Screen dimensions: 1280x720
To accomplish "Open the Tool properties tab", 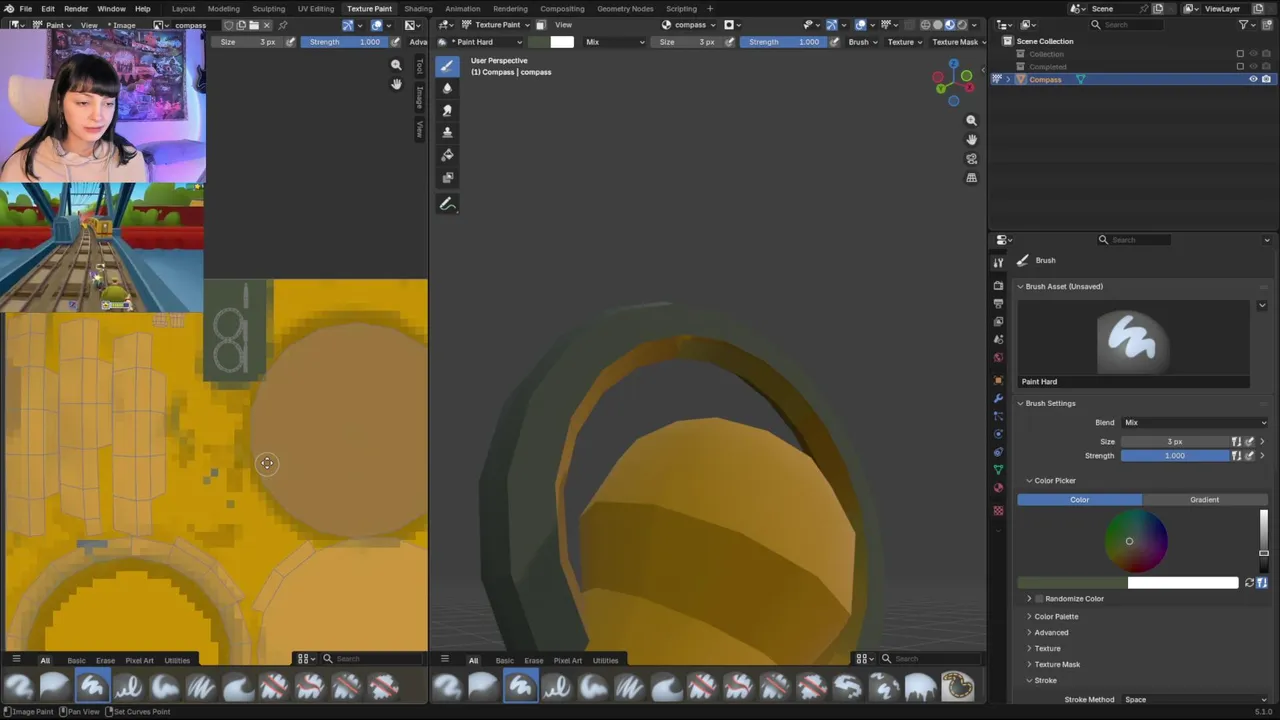I will point(998,262).
